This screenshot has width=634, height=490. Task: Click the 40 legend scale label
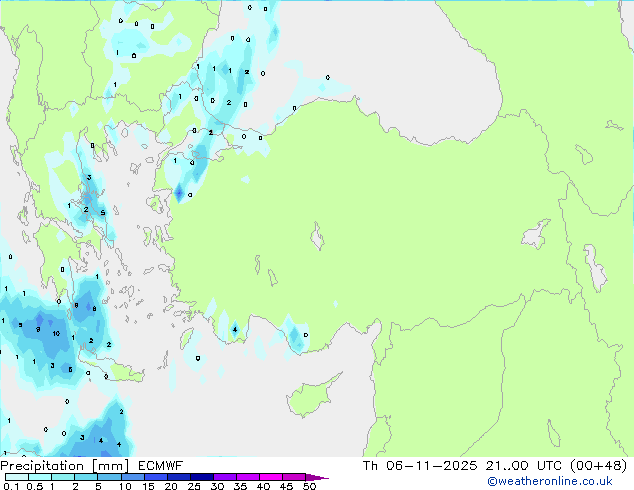pos(263,486)
